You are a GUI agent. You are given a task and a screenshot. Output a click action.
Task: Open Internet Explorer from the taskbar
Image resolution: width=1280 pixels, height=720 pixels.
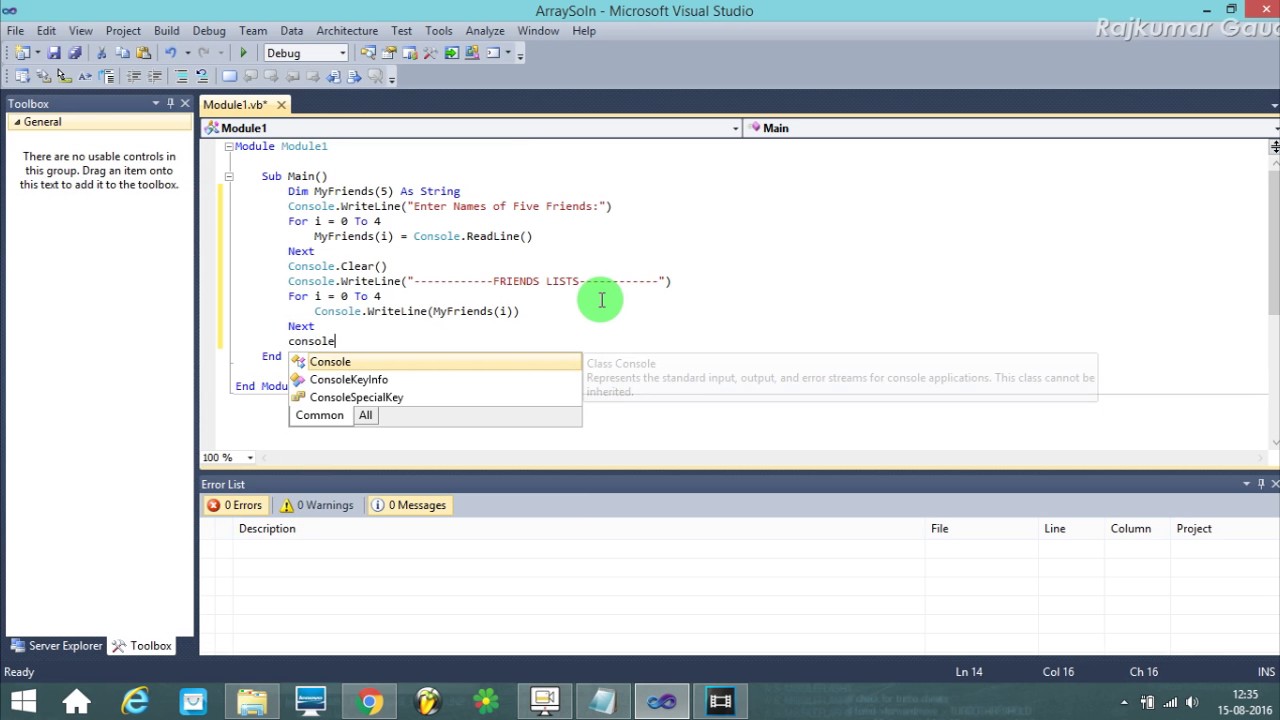click(135, 701)
